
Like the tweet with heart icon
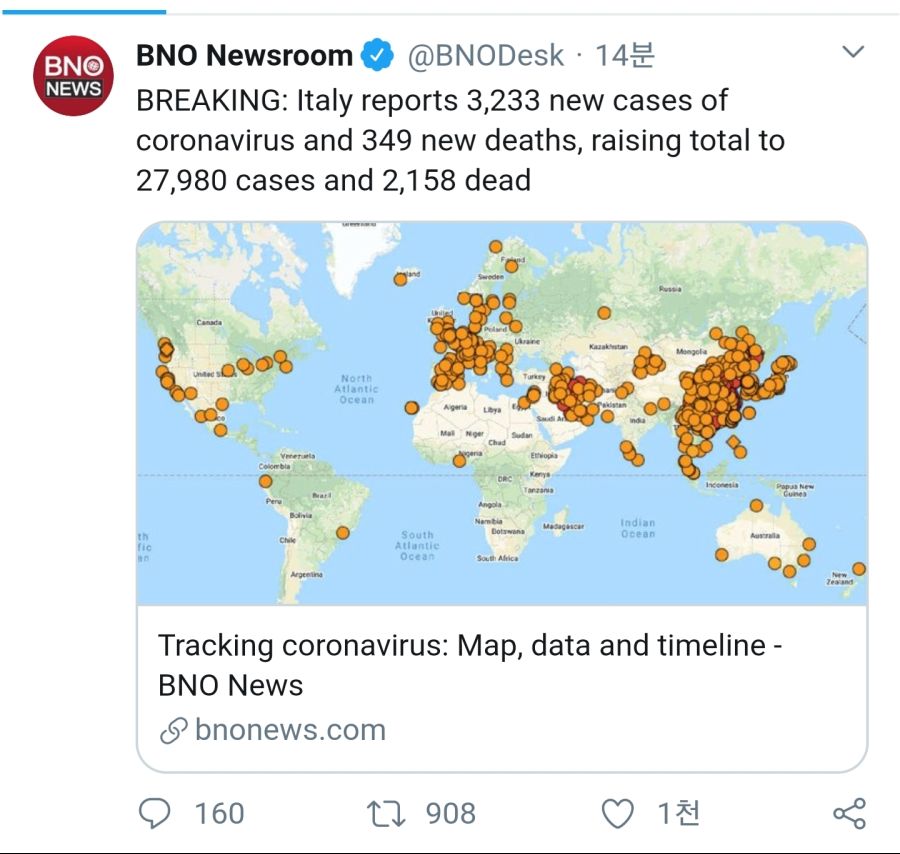[618, 813]
